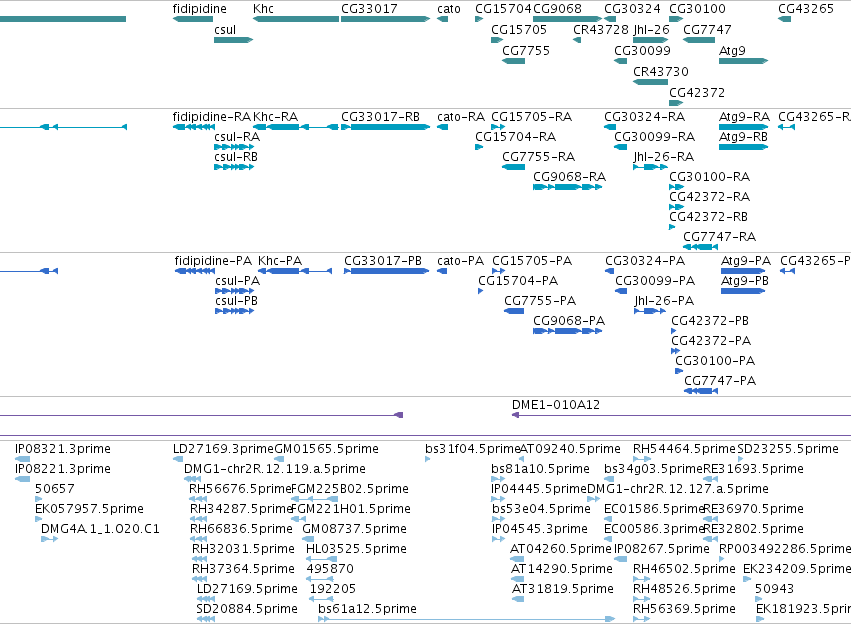Click the 495870 EST label
This screenshot has height=624, width=851.
tap(330, 569)
